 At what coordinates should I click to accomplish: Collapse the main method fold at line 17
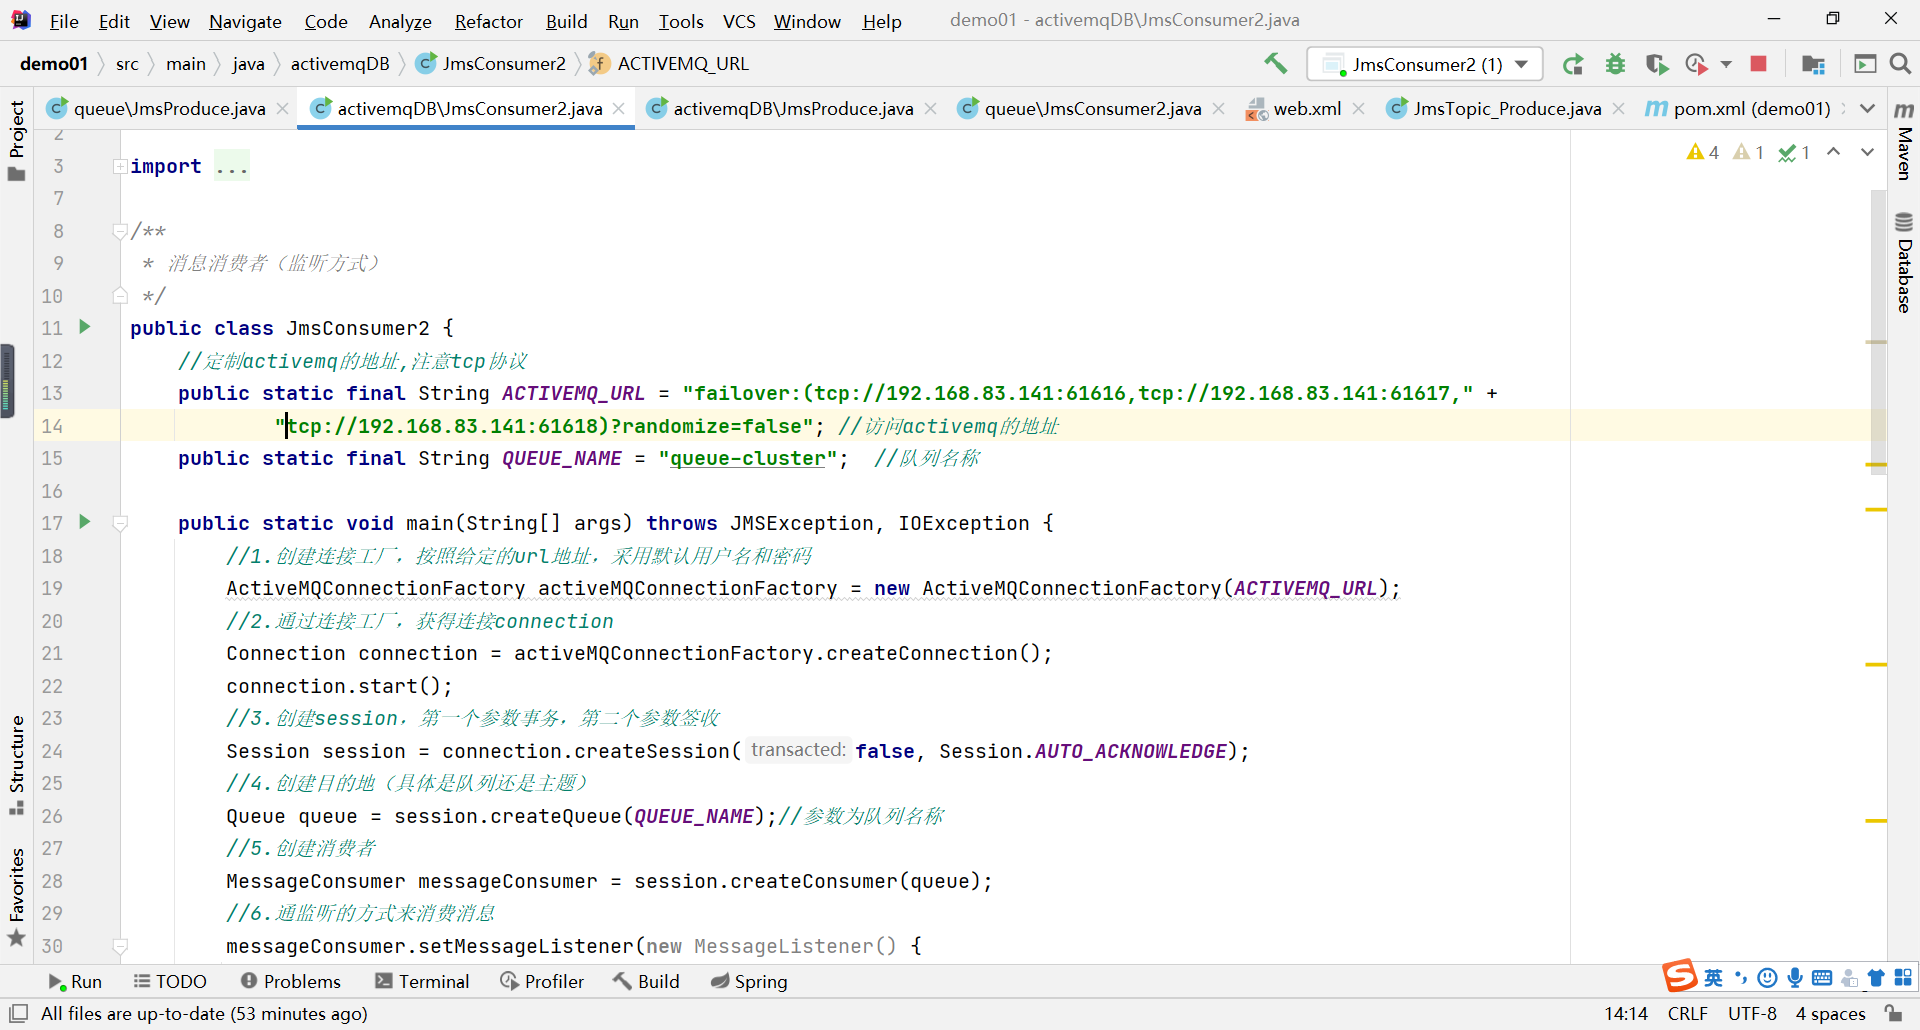coord(120,523)
